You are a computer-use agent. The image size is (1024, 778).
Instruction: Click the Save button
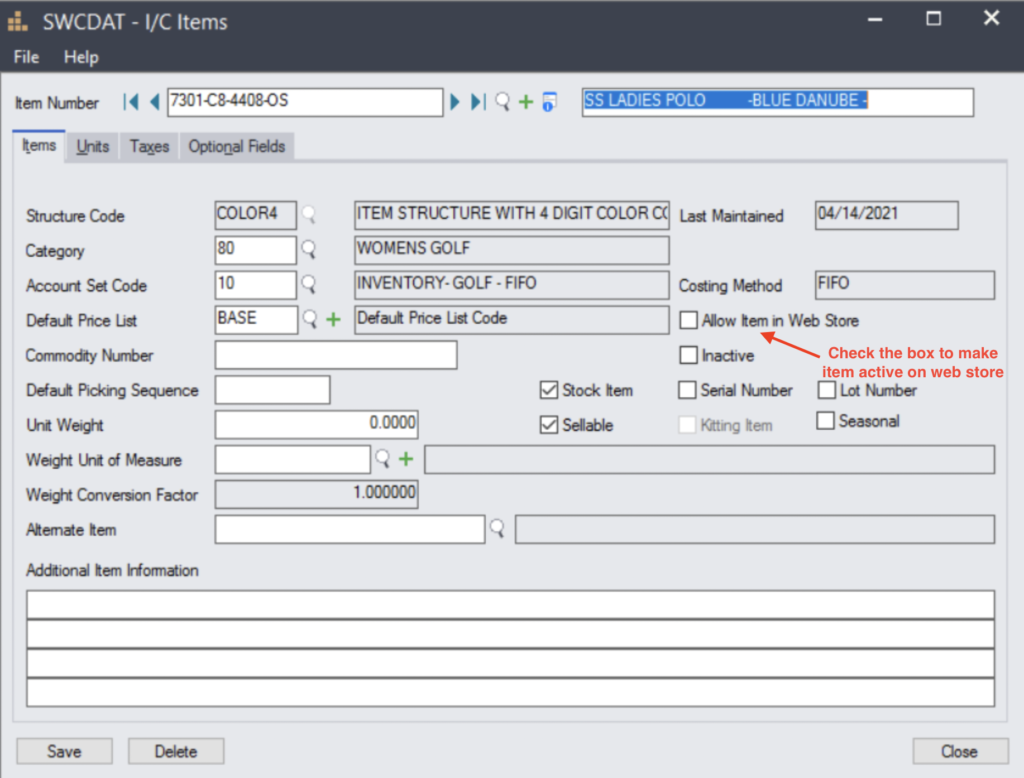pyautogui.click(x=64, y=751)
